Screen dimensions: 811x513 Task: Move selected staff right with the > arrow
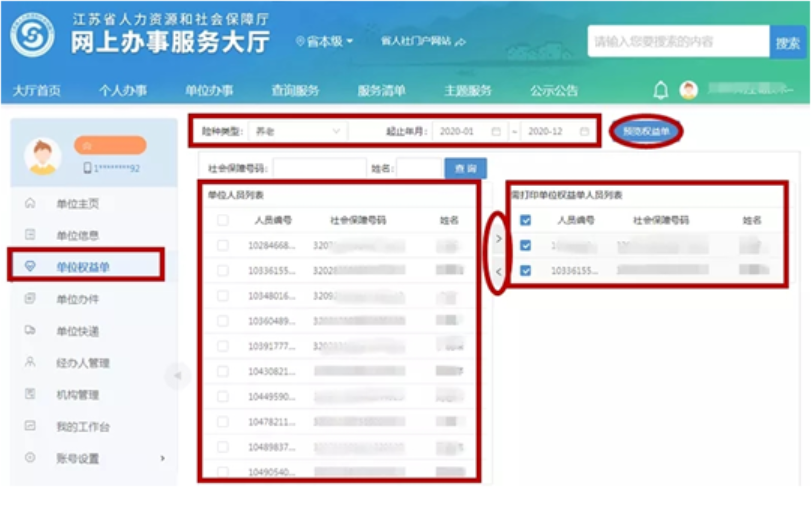click(x=499, y=239)
